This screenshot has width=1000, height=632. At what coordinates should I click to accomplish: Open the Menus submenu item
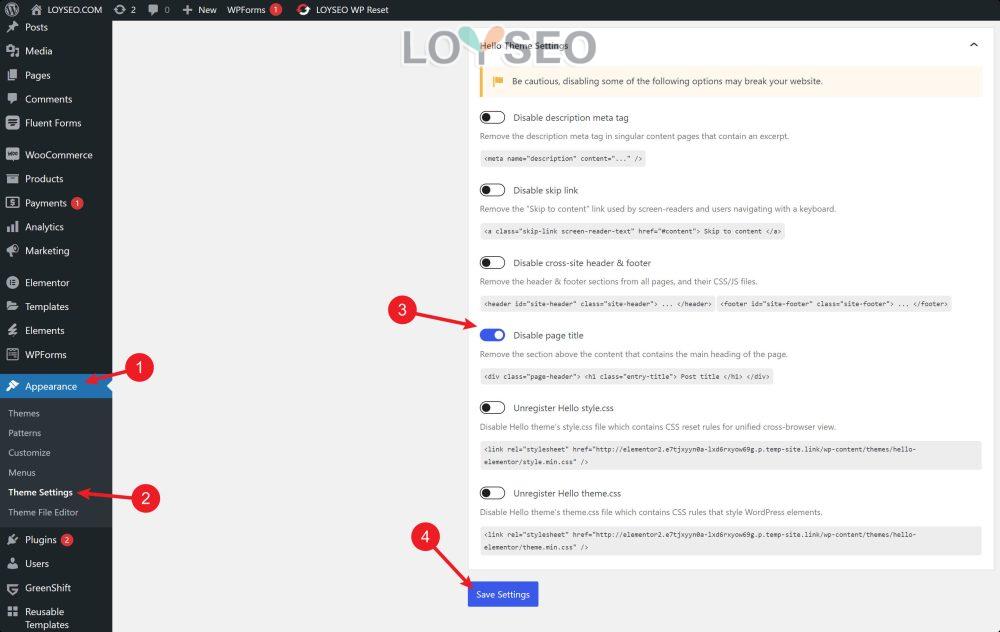22,473
